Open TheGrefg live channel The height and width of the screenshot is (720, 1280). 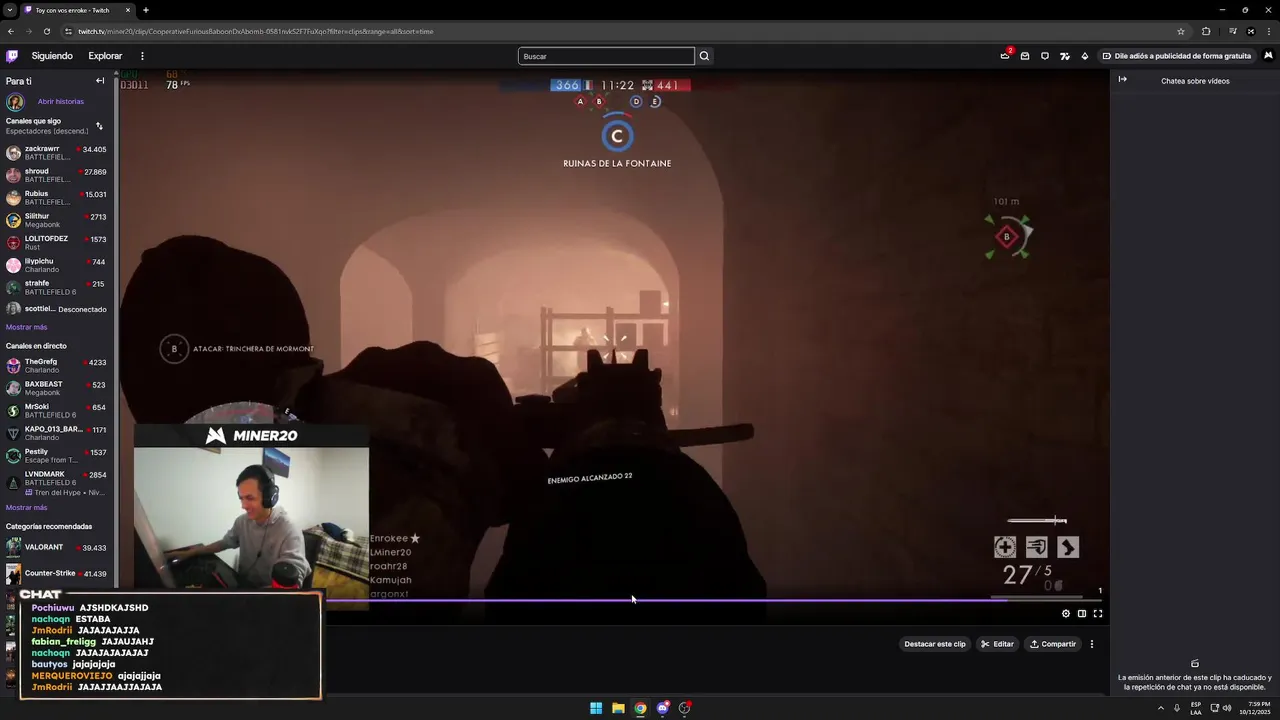pos(57,365)
